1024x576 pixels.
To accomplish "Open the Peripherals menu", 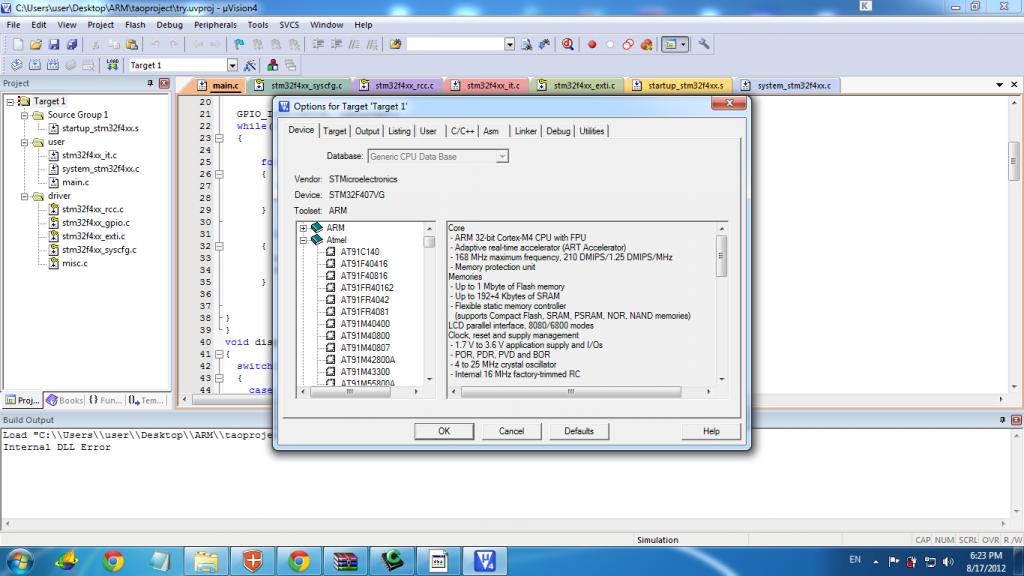I will coord(215,25).
